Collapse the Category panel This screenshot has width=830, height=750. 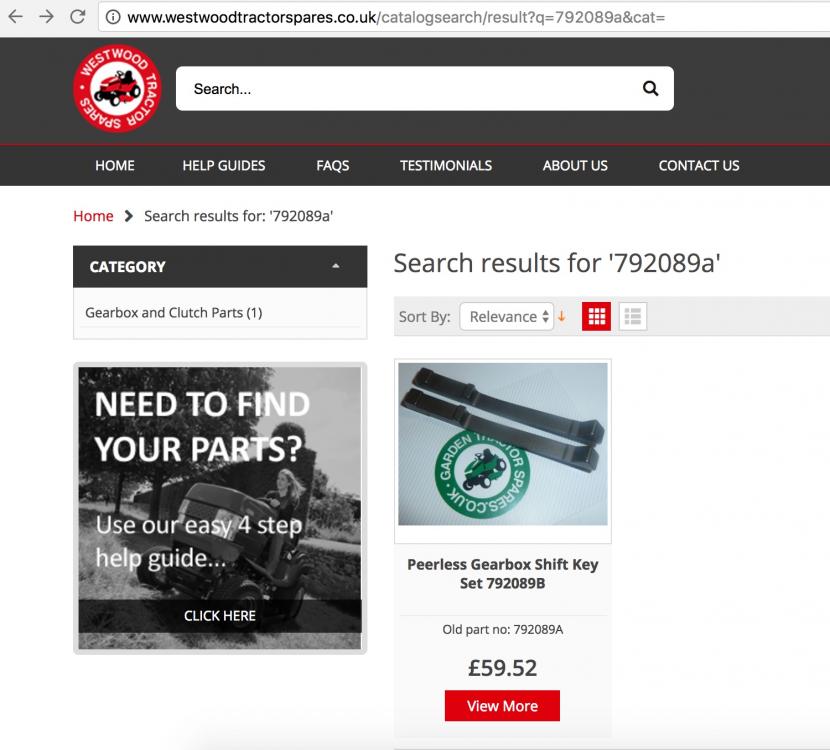336,266
